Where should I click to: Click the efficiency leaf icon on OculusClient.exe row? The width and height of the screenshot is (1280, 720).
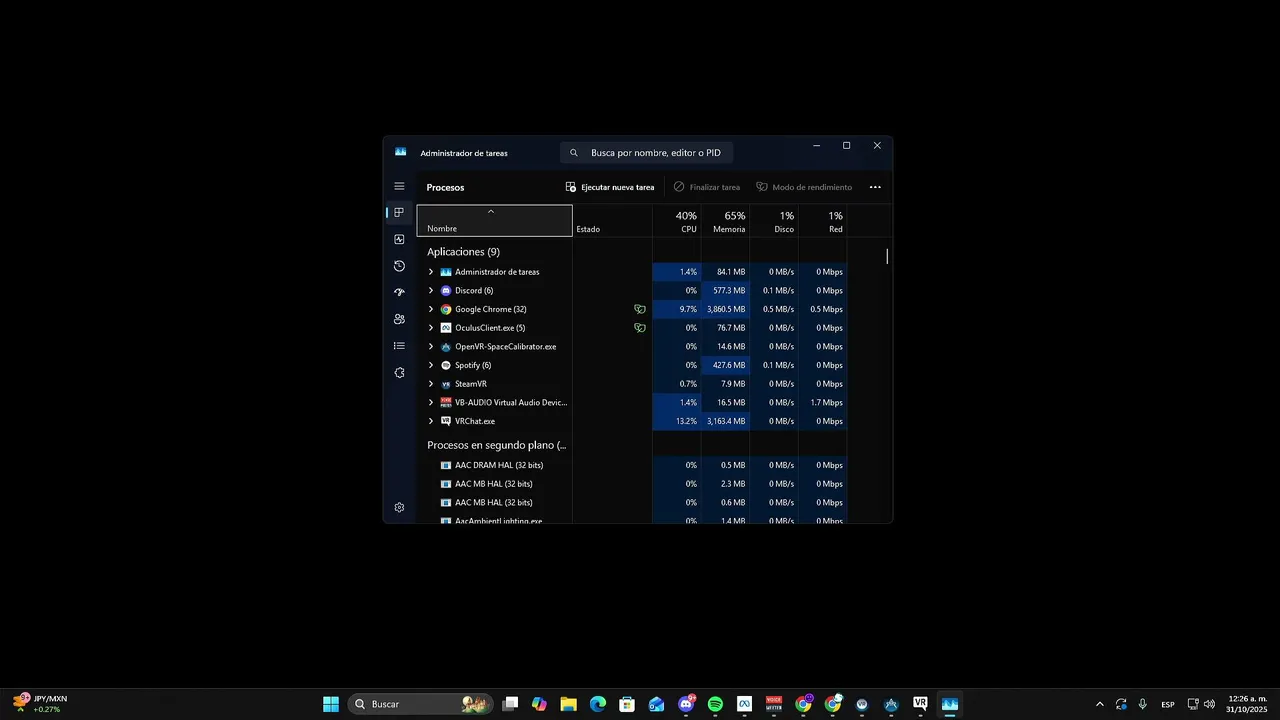point(640,328)
